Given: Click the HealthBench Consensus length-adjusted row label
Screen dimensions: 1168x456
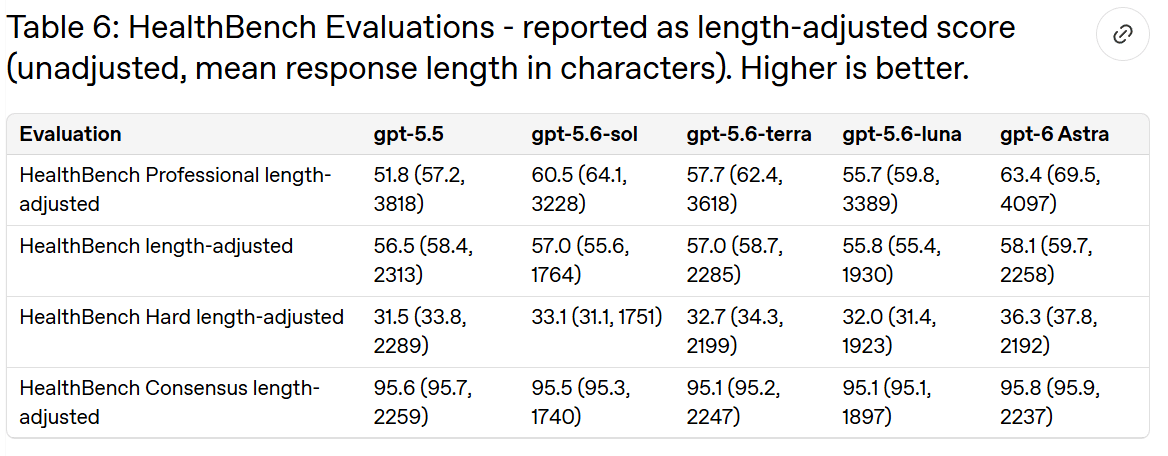Looking at the screenshot, I should coord(169,402).
